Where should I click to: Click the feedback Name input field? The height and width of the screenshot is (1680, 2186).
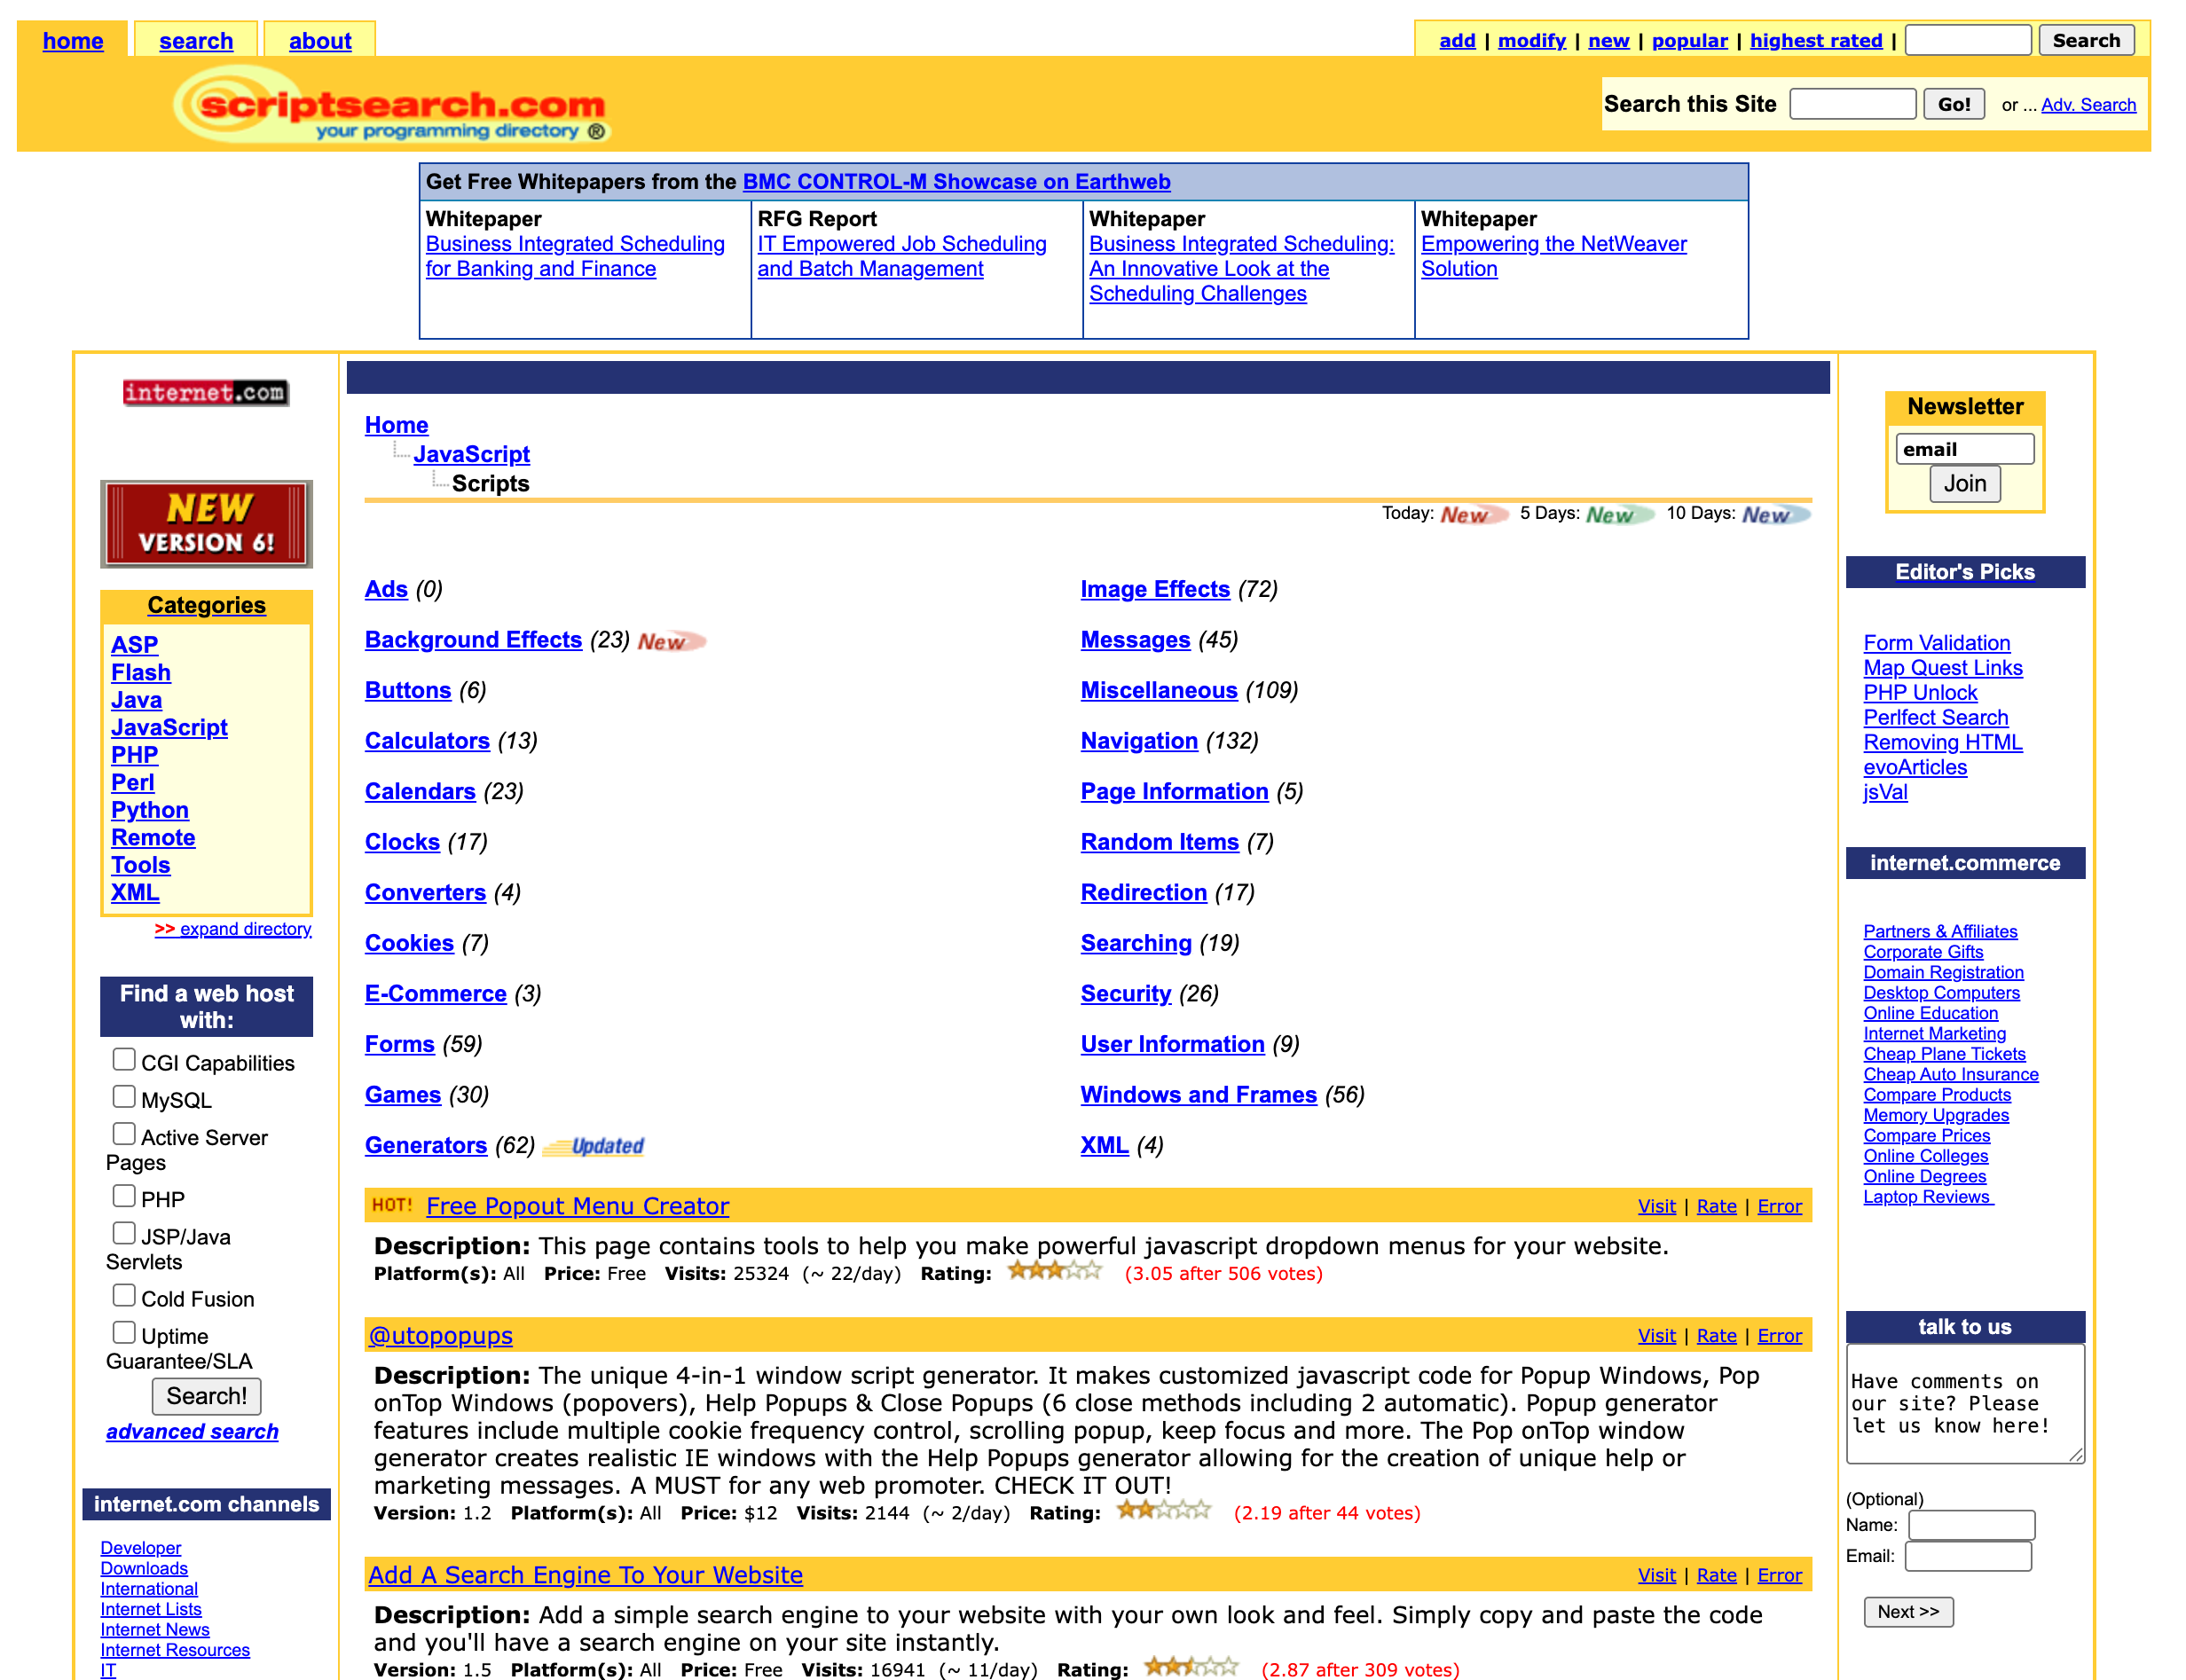[1971, 1525]
